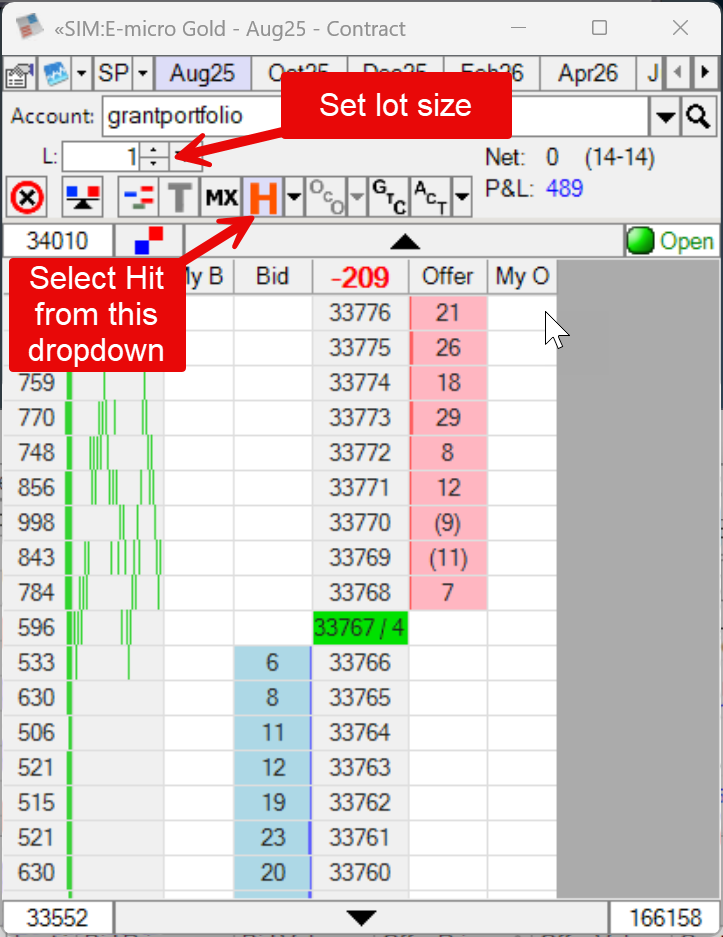Click the ACT order activation icon

click(430, 197)
